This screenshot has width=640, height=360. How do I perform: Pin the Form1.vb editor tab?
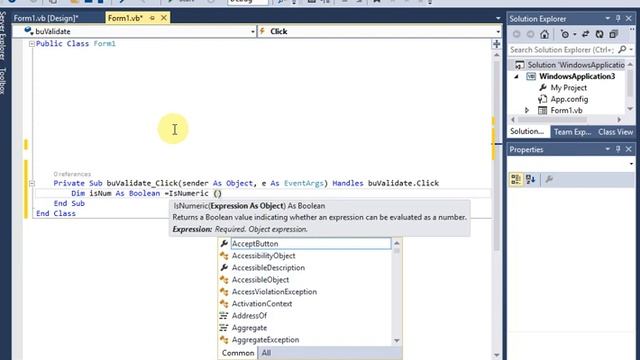point(152,18)
